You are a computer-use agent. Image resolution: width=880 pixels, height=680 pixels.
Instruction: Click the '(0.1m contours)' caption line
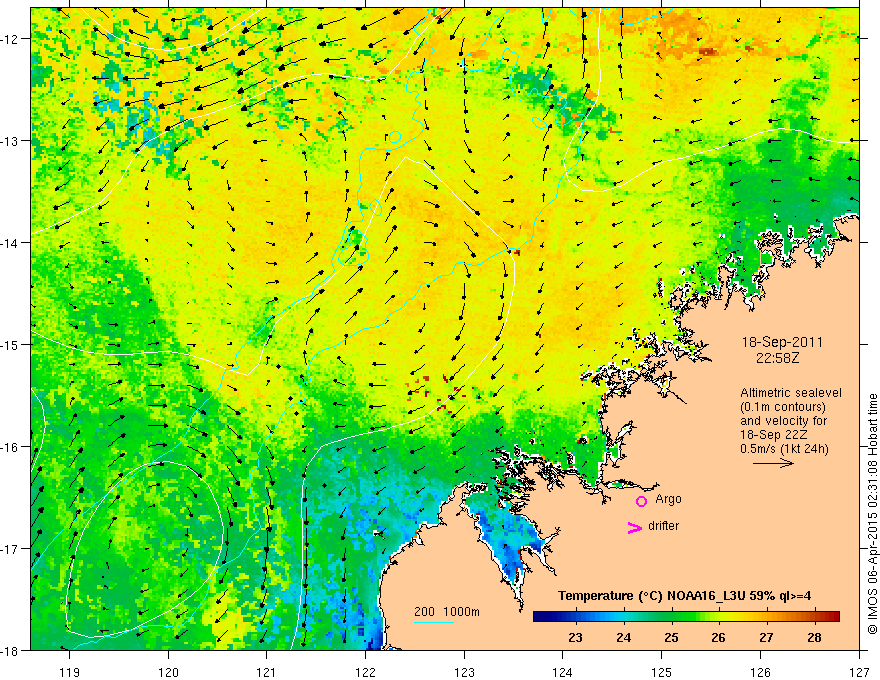pyautogui.click(x=783, y=407)
